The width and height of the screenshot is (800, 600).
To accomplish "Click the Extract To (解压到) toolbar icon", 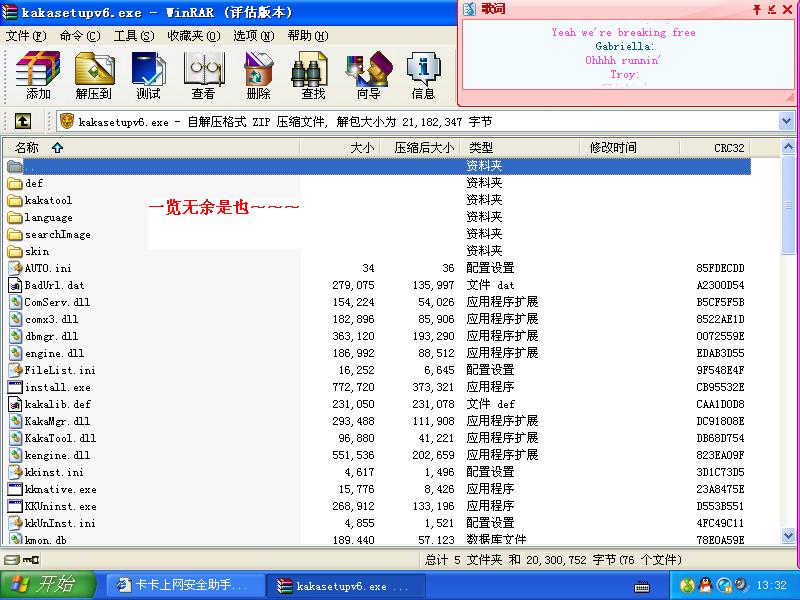I will (94, 76).
